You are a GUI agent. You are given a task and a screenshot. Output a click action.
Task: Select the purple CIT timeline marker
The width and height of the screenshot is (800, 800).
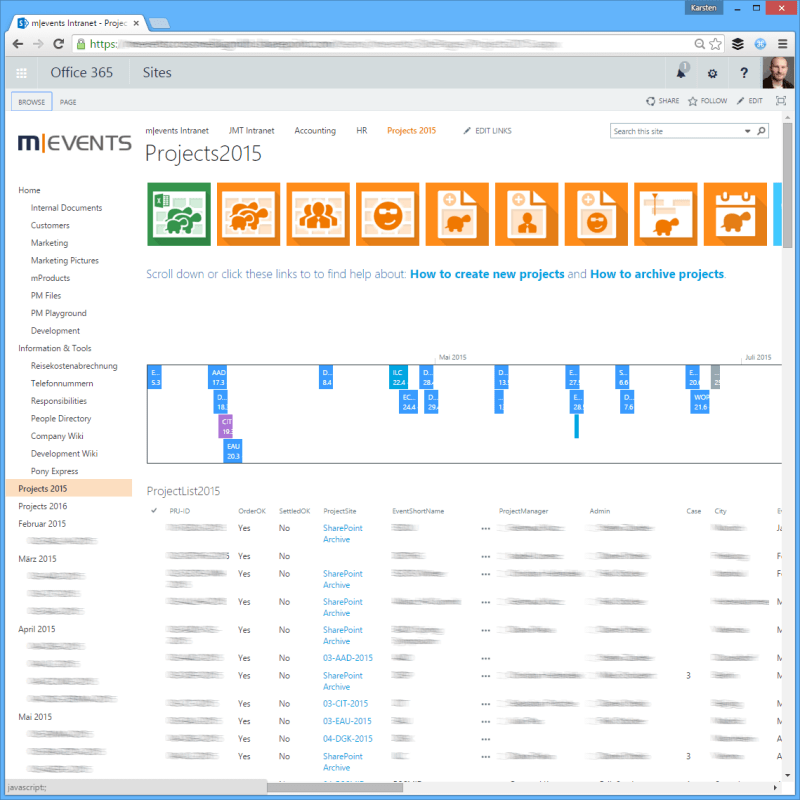tap(226, 427)
